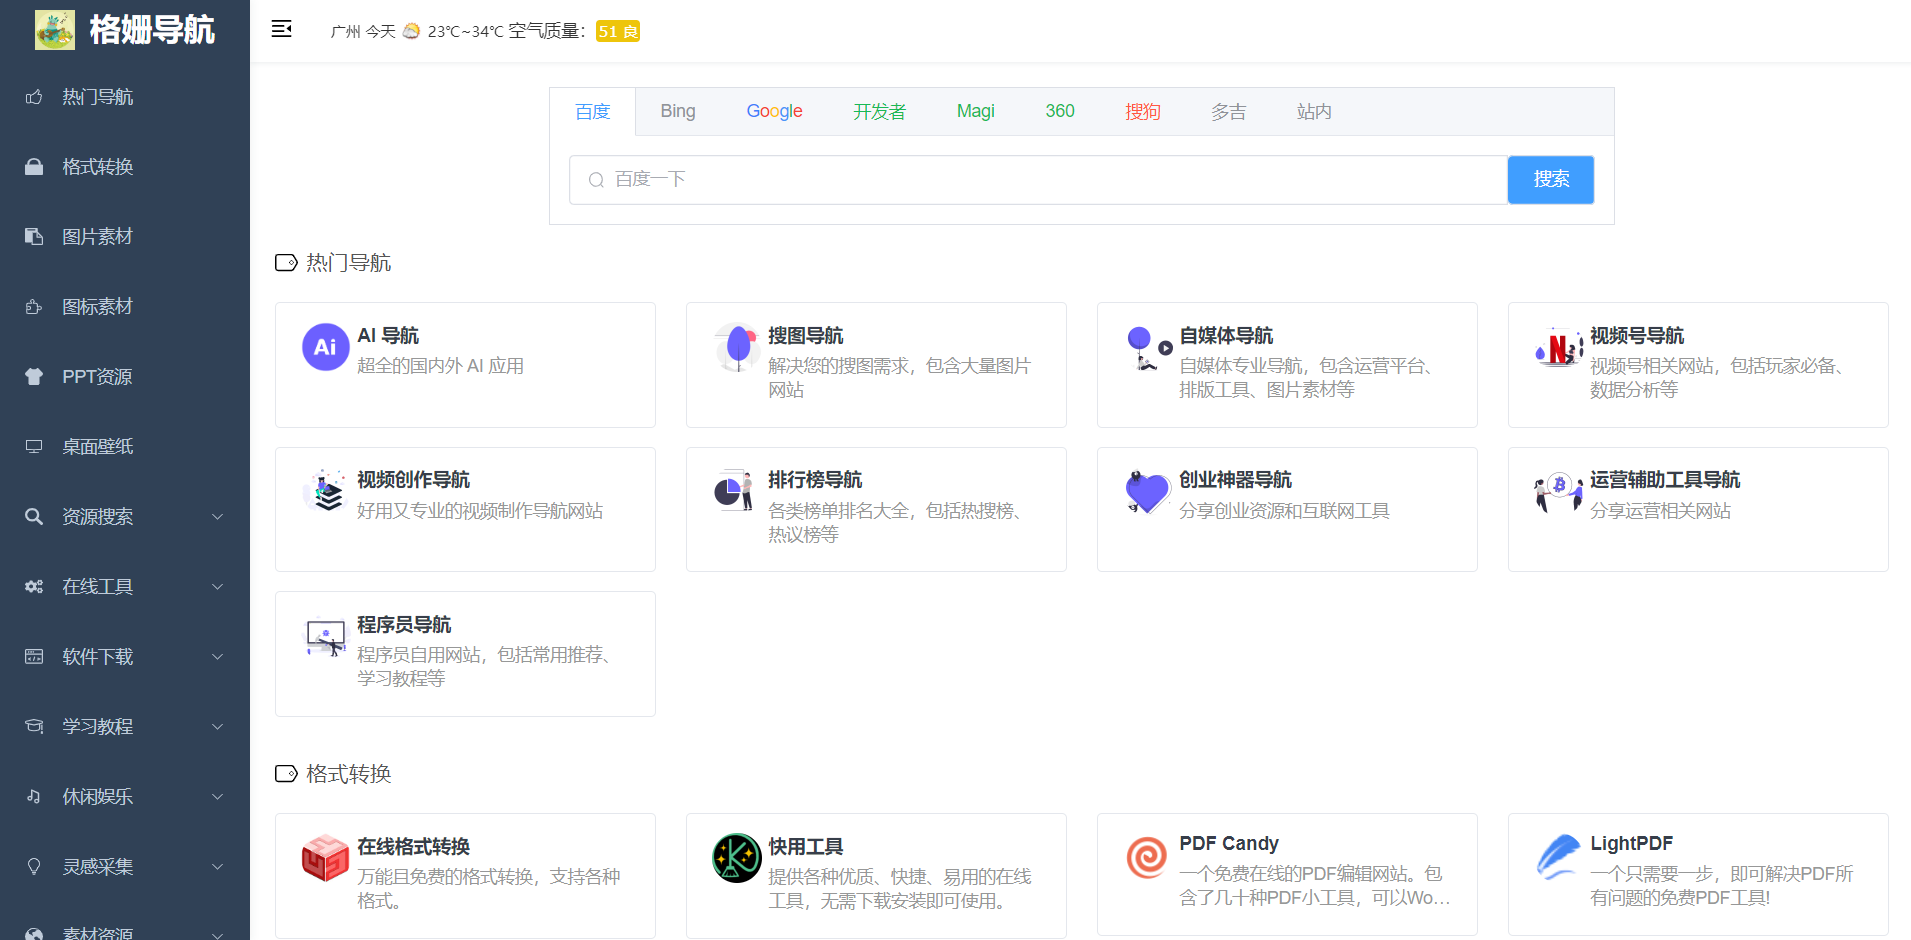Click the 运营辅助工具导航 card icon

point(1559,491)
